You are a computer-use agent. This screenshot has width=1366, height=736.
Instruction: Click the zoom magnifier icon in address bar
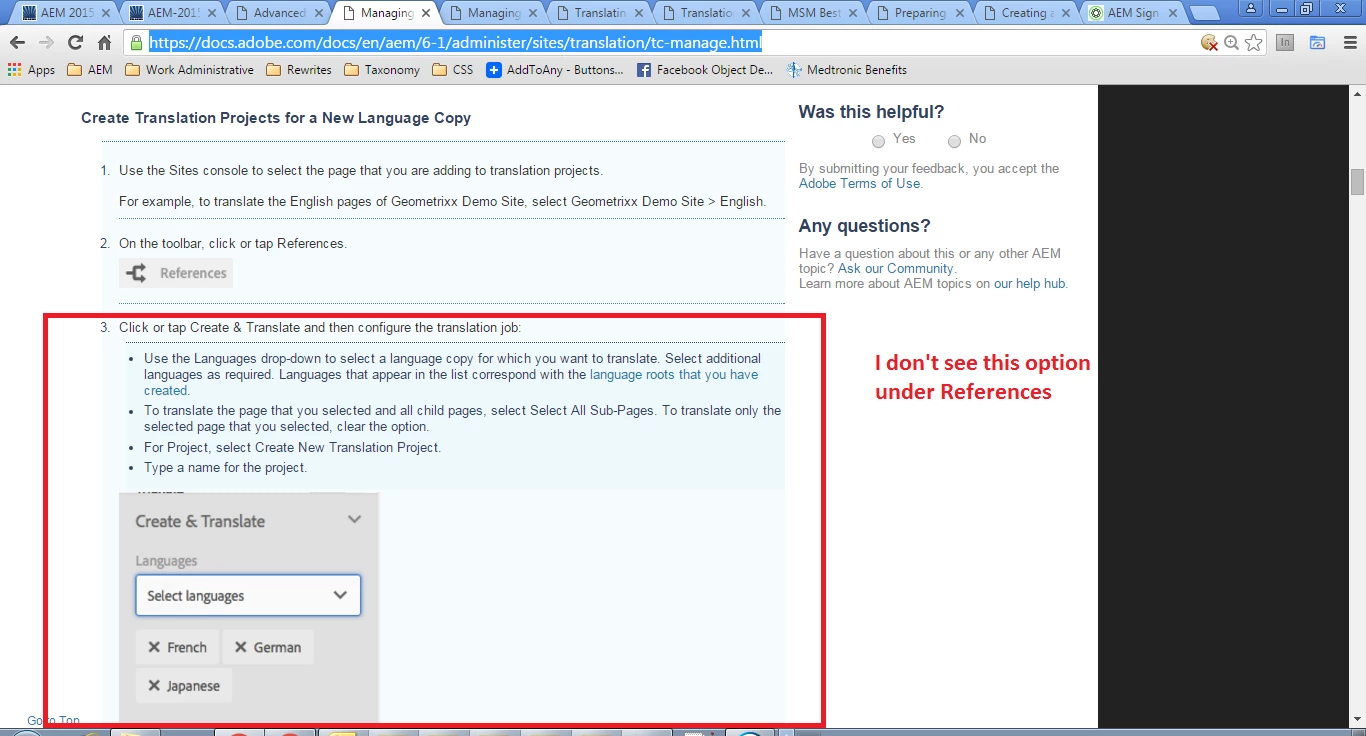(1231, 43)
